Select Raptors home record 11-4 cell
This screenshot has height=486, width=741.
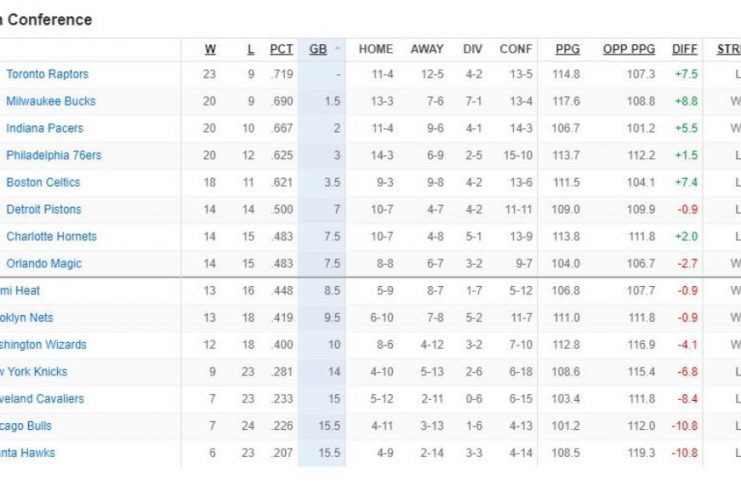[x=376, y=74]
